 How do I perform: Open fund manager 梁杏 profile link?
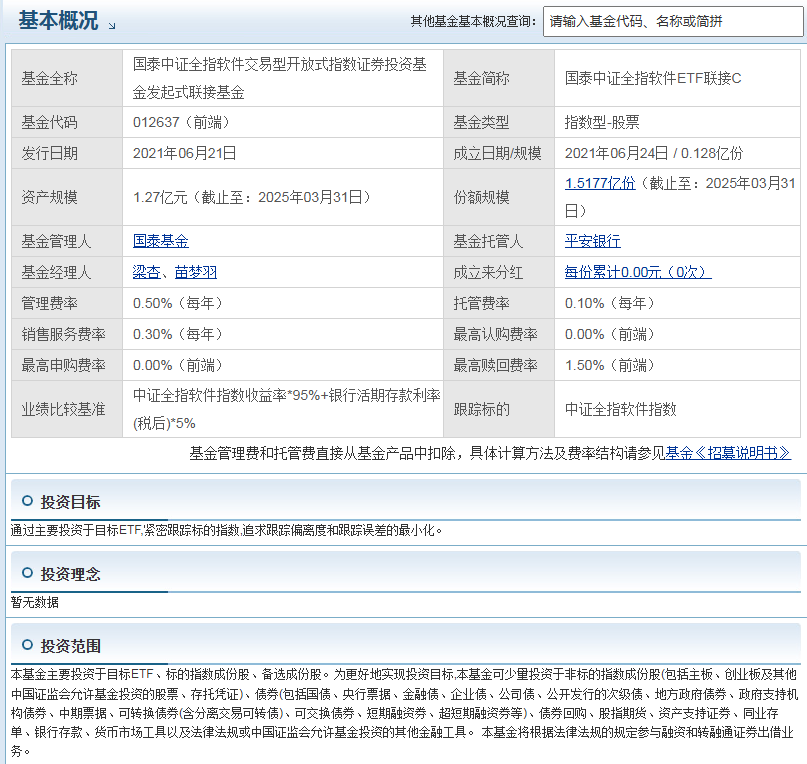click(x=147, y=272)
